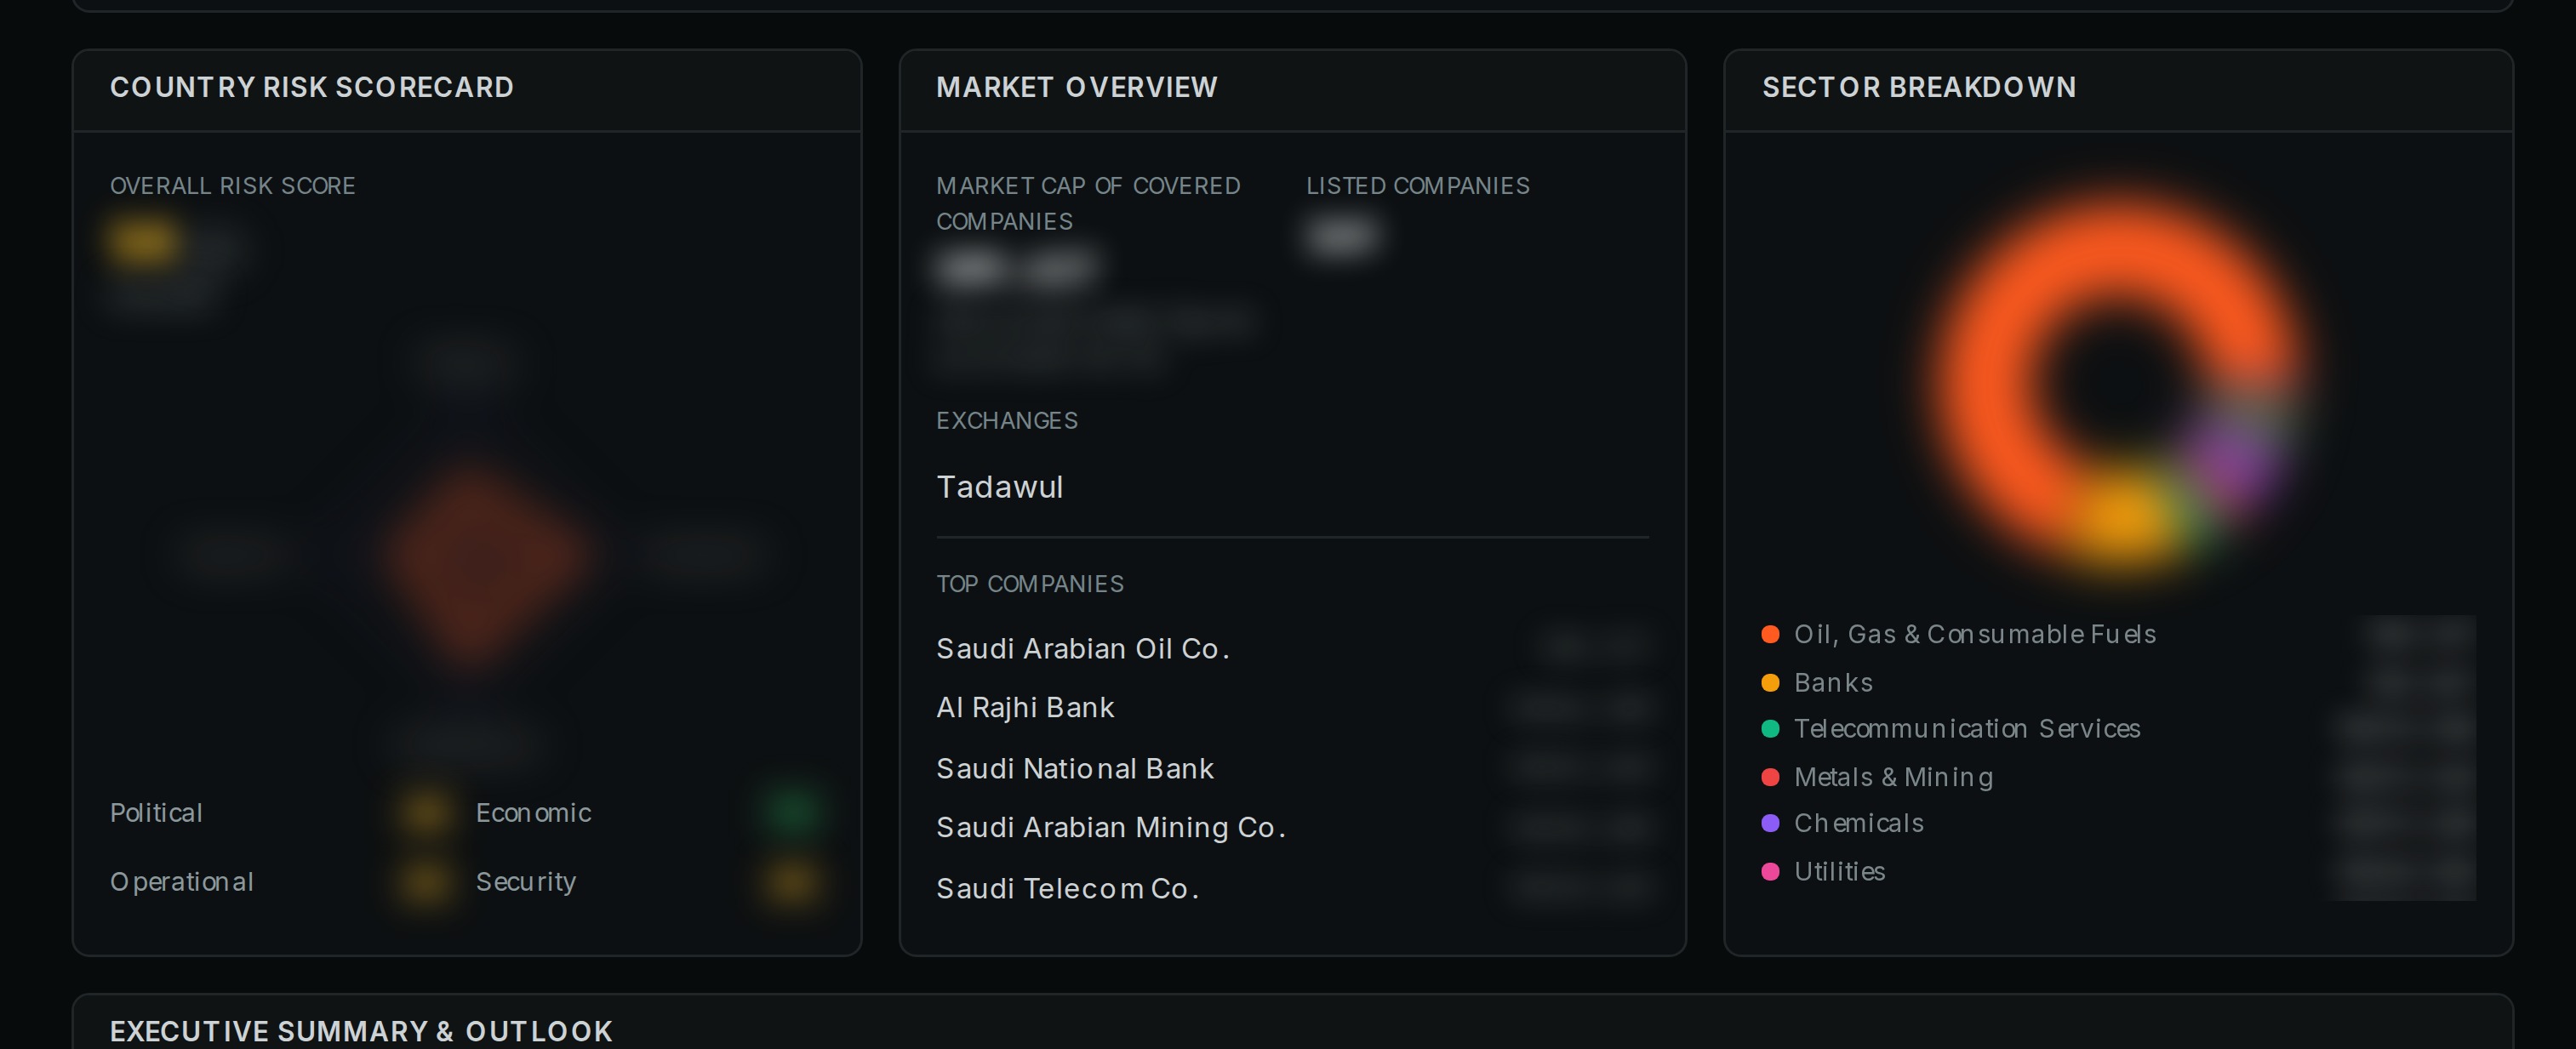Click the Banks sector label
Screen dimensions: 2576x1049
pos(1833,683)
